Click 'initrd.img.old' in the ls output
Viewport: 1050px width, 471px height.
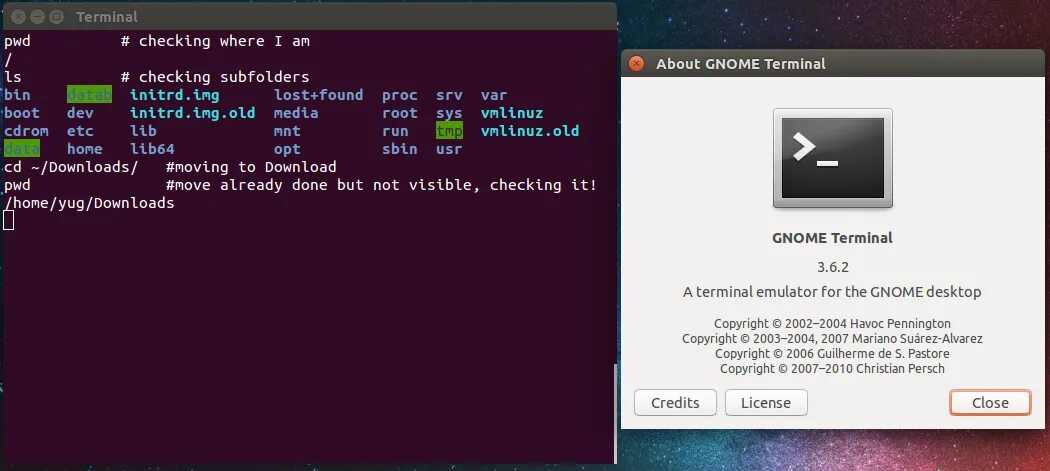tap(192, 113)
